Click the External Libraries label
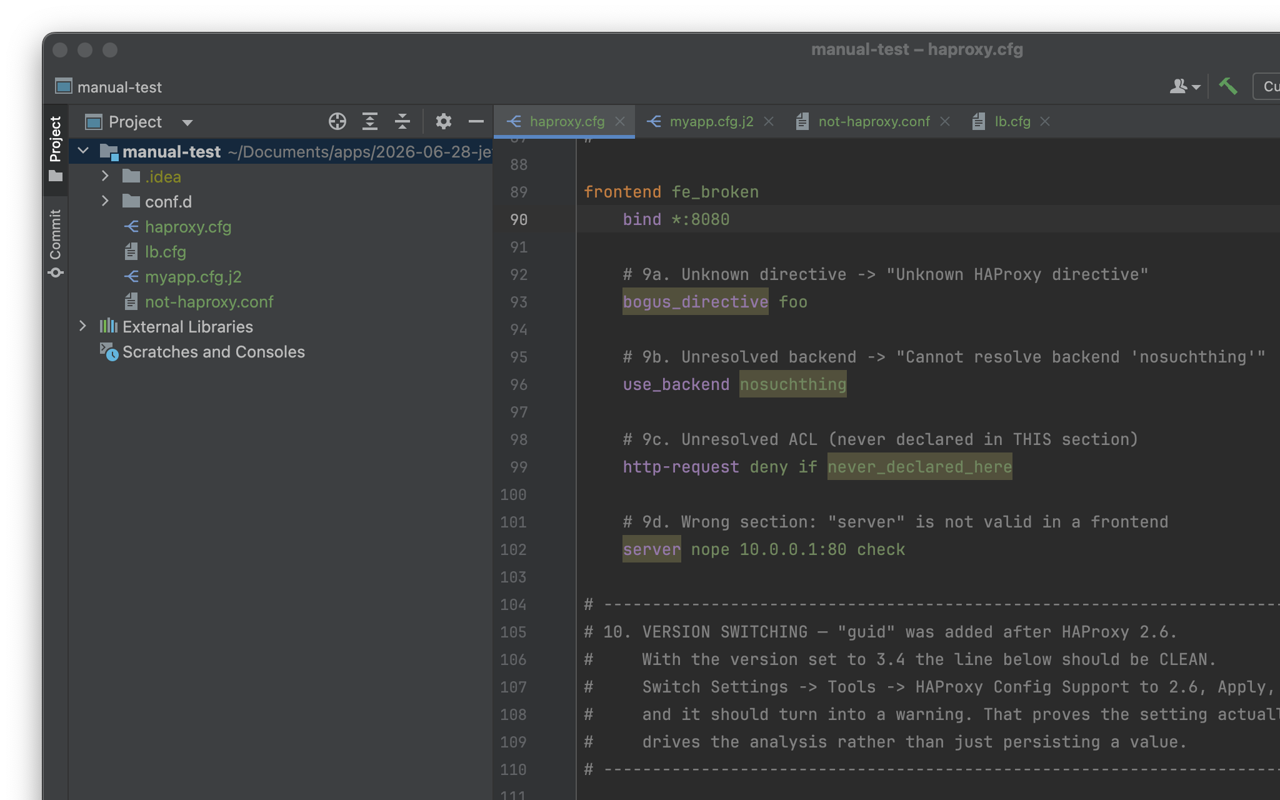1280x800 pixels. (x=187, y=326)
